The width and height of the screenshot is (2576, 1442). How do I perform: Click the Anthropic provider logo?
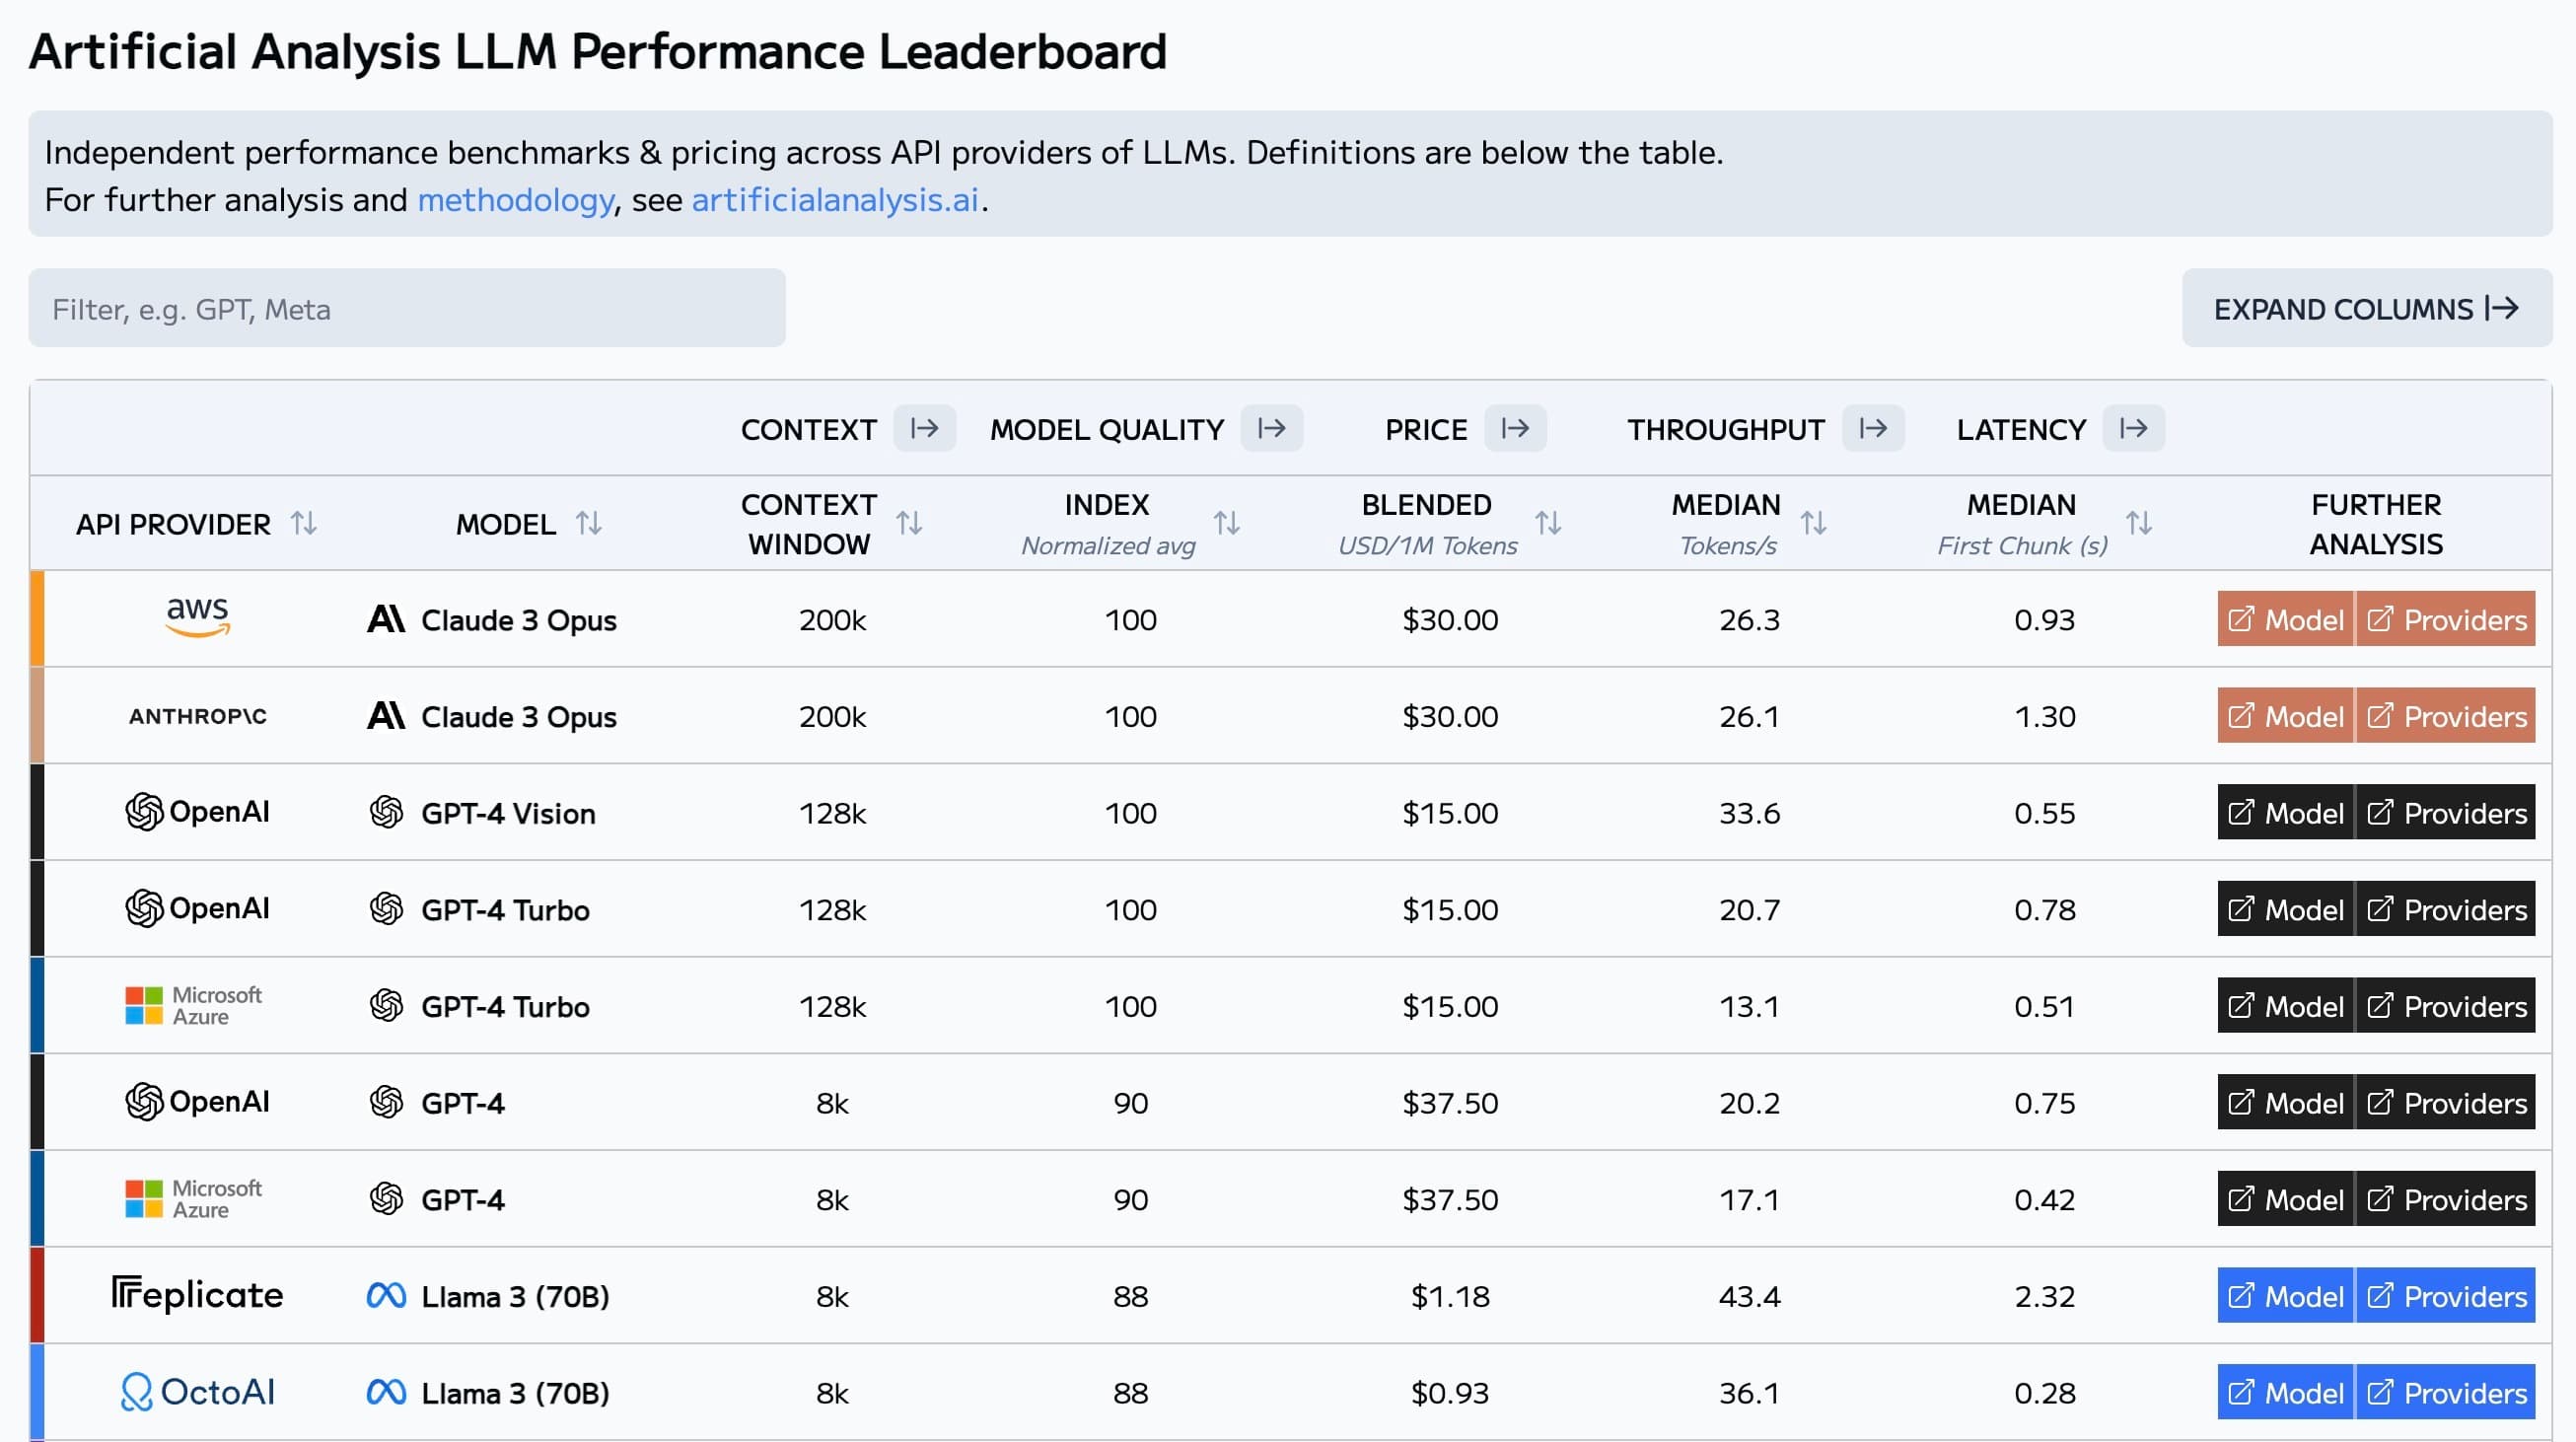[198, 716]
